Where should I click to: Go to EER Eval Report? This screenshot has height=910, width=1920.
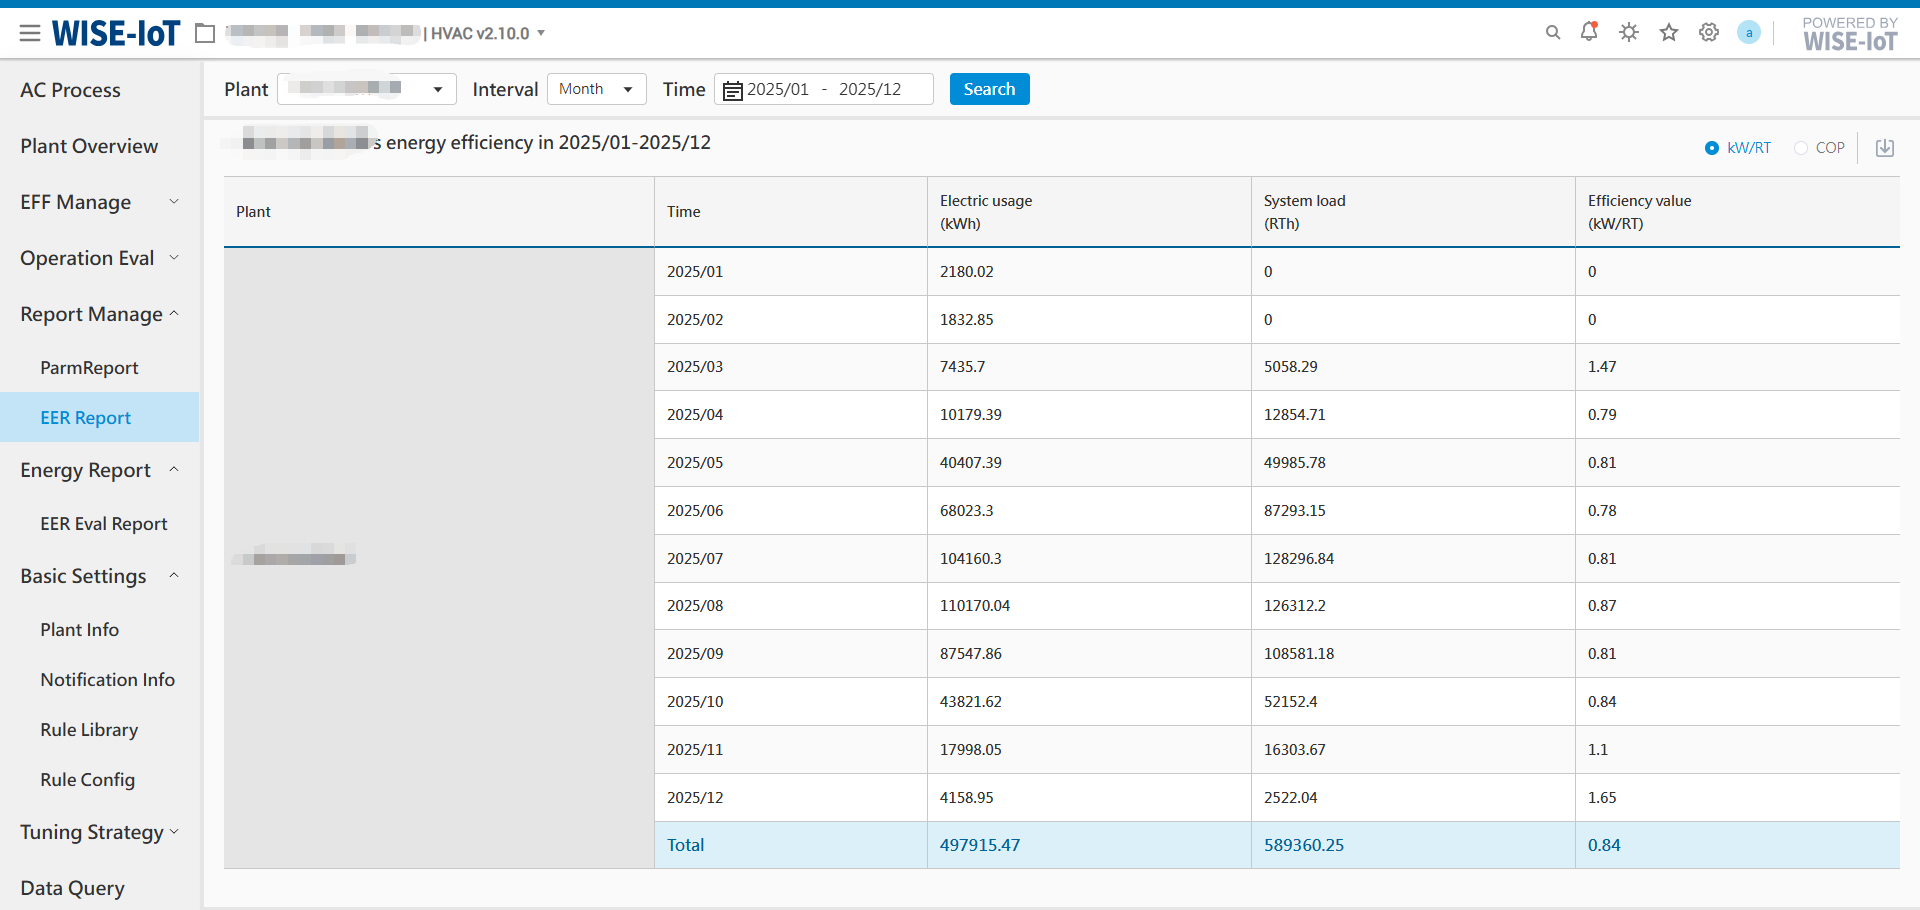(104, 524)
